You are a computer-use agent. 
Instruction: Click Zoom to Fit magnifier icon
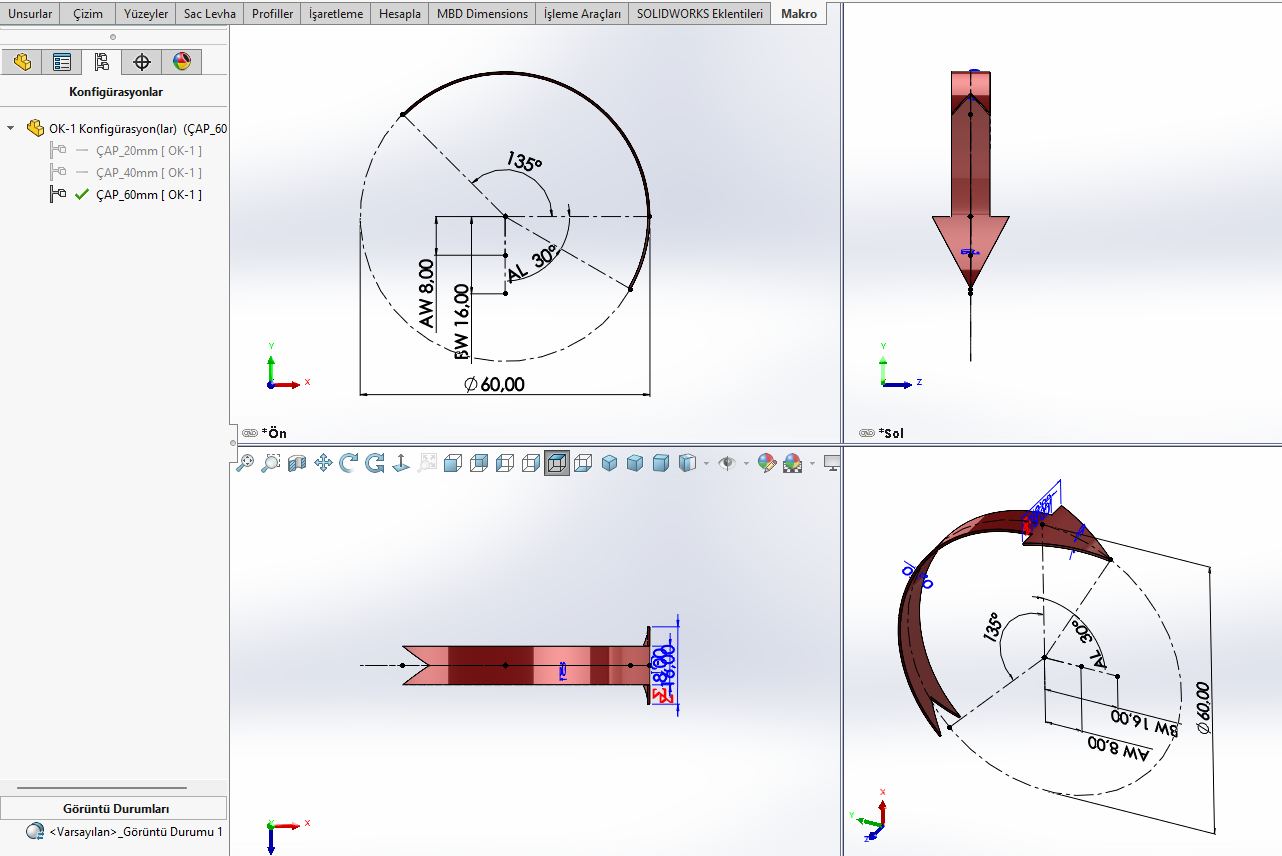click(x=245, y=463)
